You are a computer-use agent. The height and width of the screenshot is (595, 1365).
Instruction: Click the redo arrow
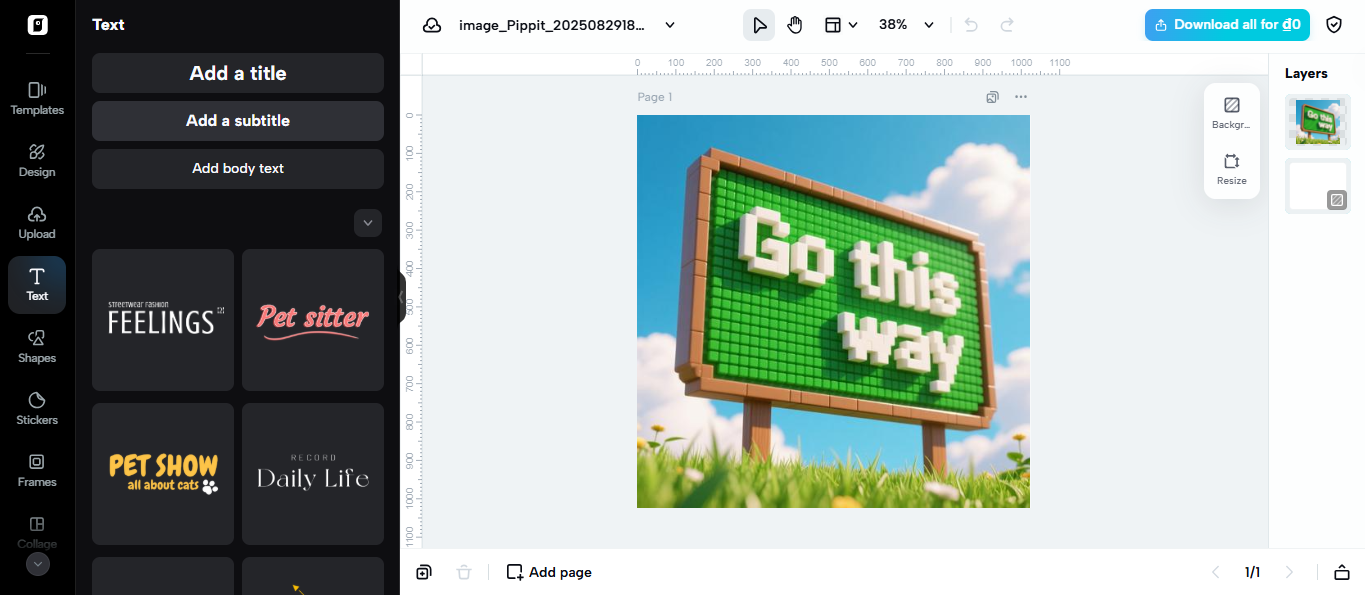click(x=1007, y=25)
